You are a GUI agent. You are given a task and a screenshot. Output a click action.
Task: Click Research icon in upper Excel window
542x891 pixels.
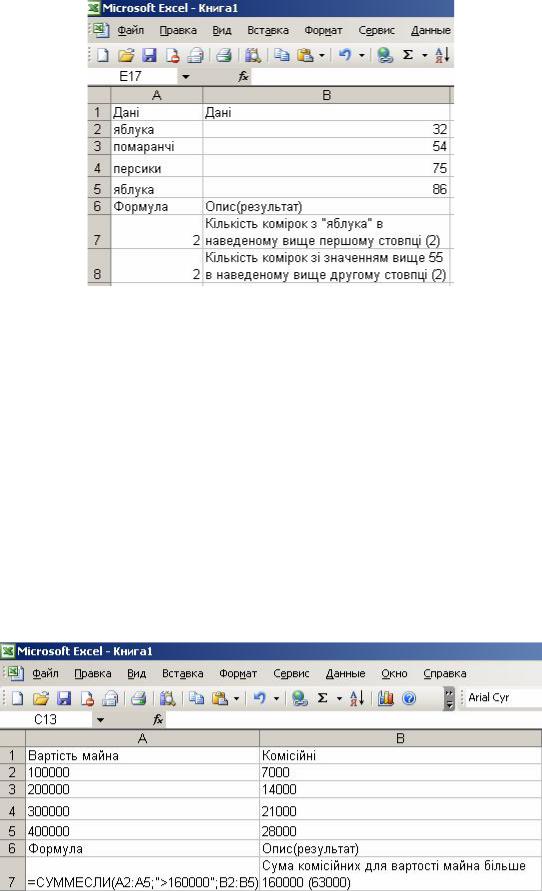[x=253, y=55]
